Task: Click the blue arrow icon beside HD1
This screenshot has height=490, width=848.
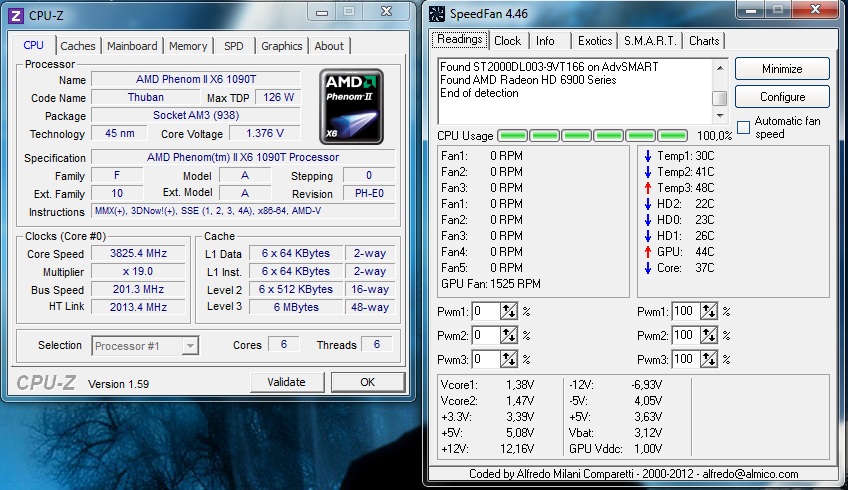Action: point(648,236)
